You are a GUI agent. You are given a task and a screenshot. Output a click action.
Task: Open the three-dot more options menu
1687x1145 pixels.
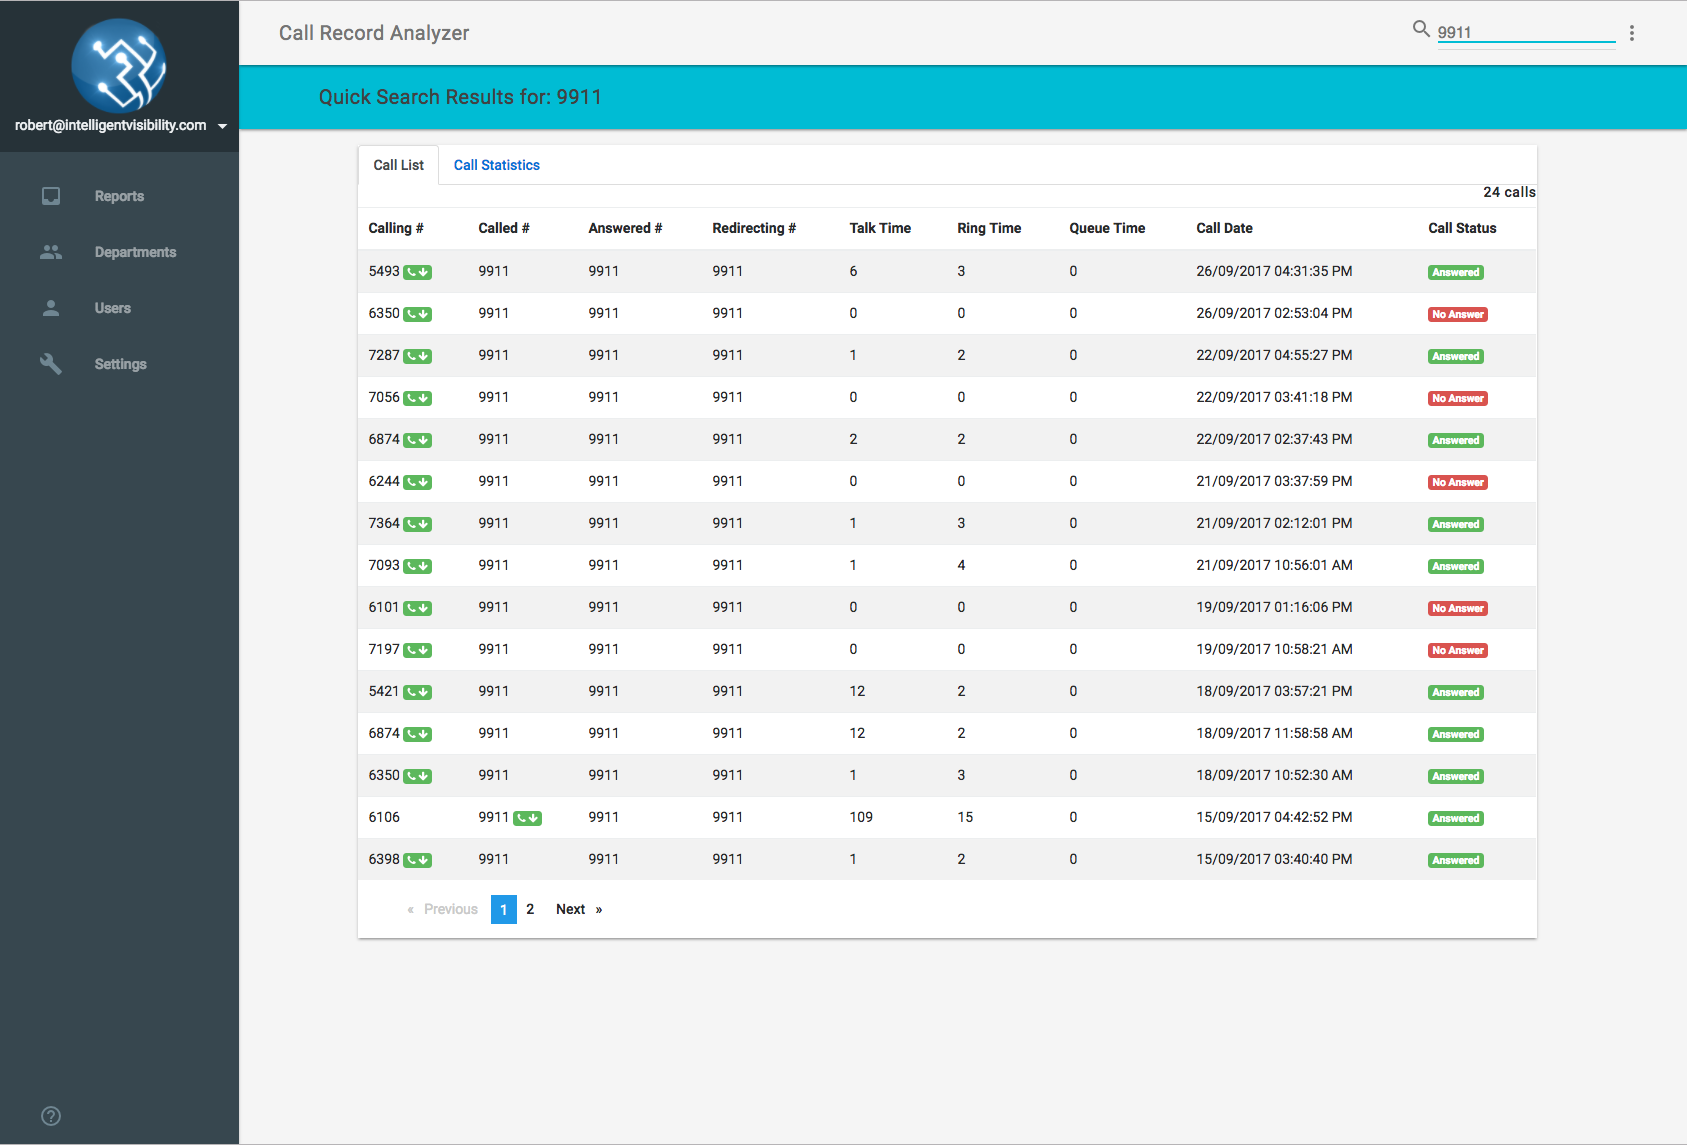[1631, 33]
